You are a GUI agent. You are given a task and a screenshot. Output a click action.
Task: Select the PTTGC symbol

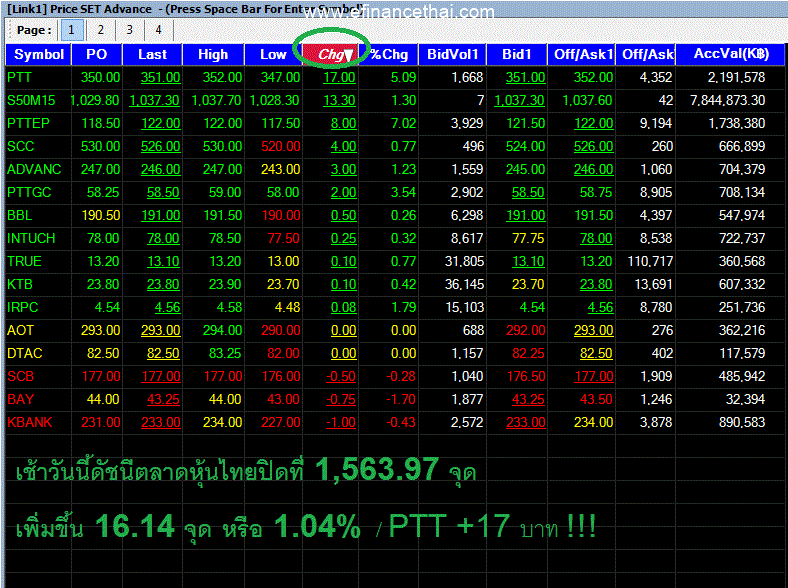(x=29, y=192)
